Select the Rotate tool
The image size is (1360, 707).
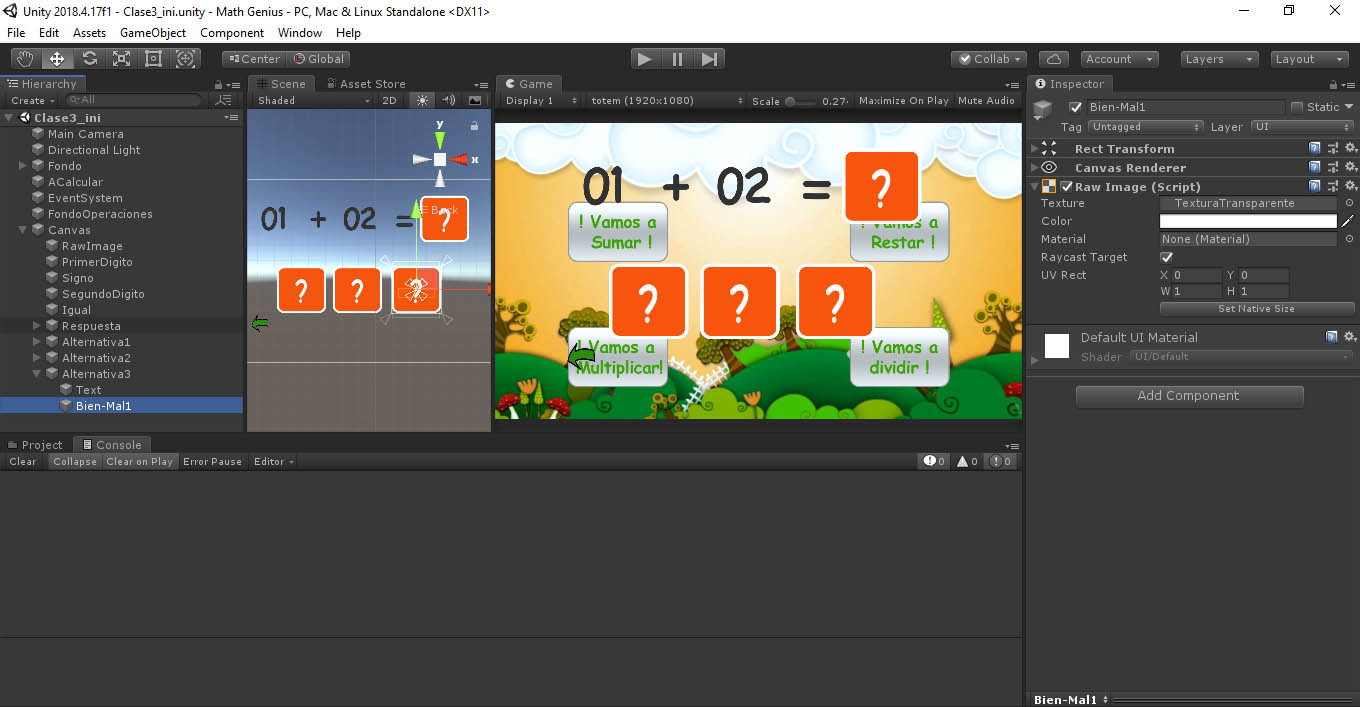pos(89,59)
